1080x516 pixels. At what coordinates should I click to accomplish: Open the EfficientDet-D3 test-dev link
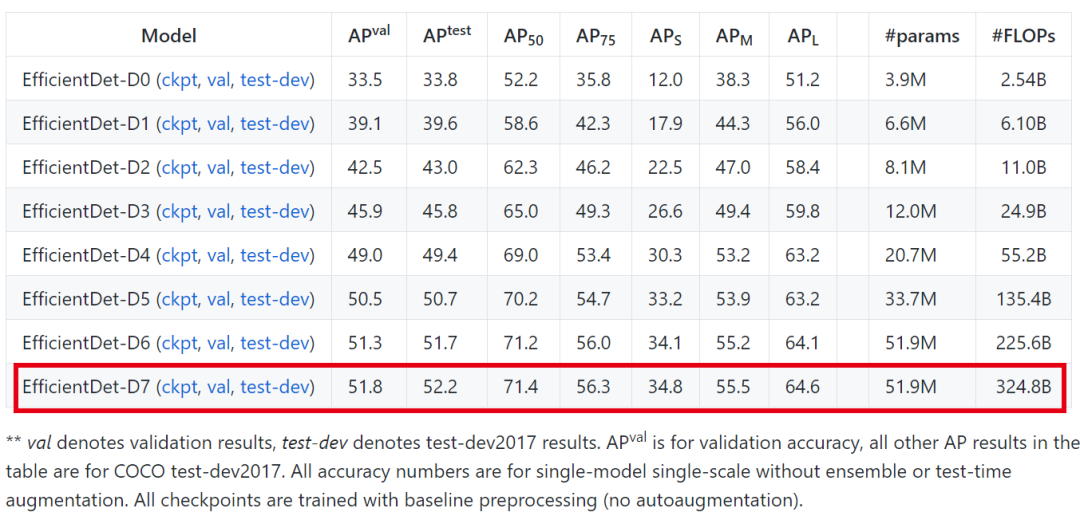pos(275,211)
